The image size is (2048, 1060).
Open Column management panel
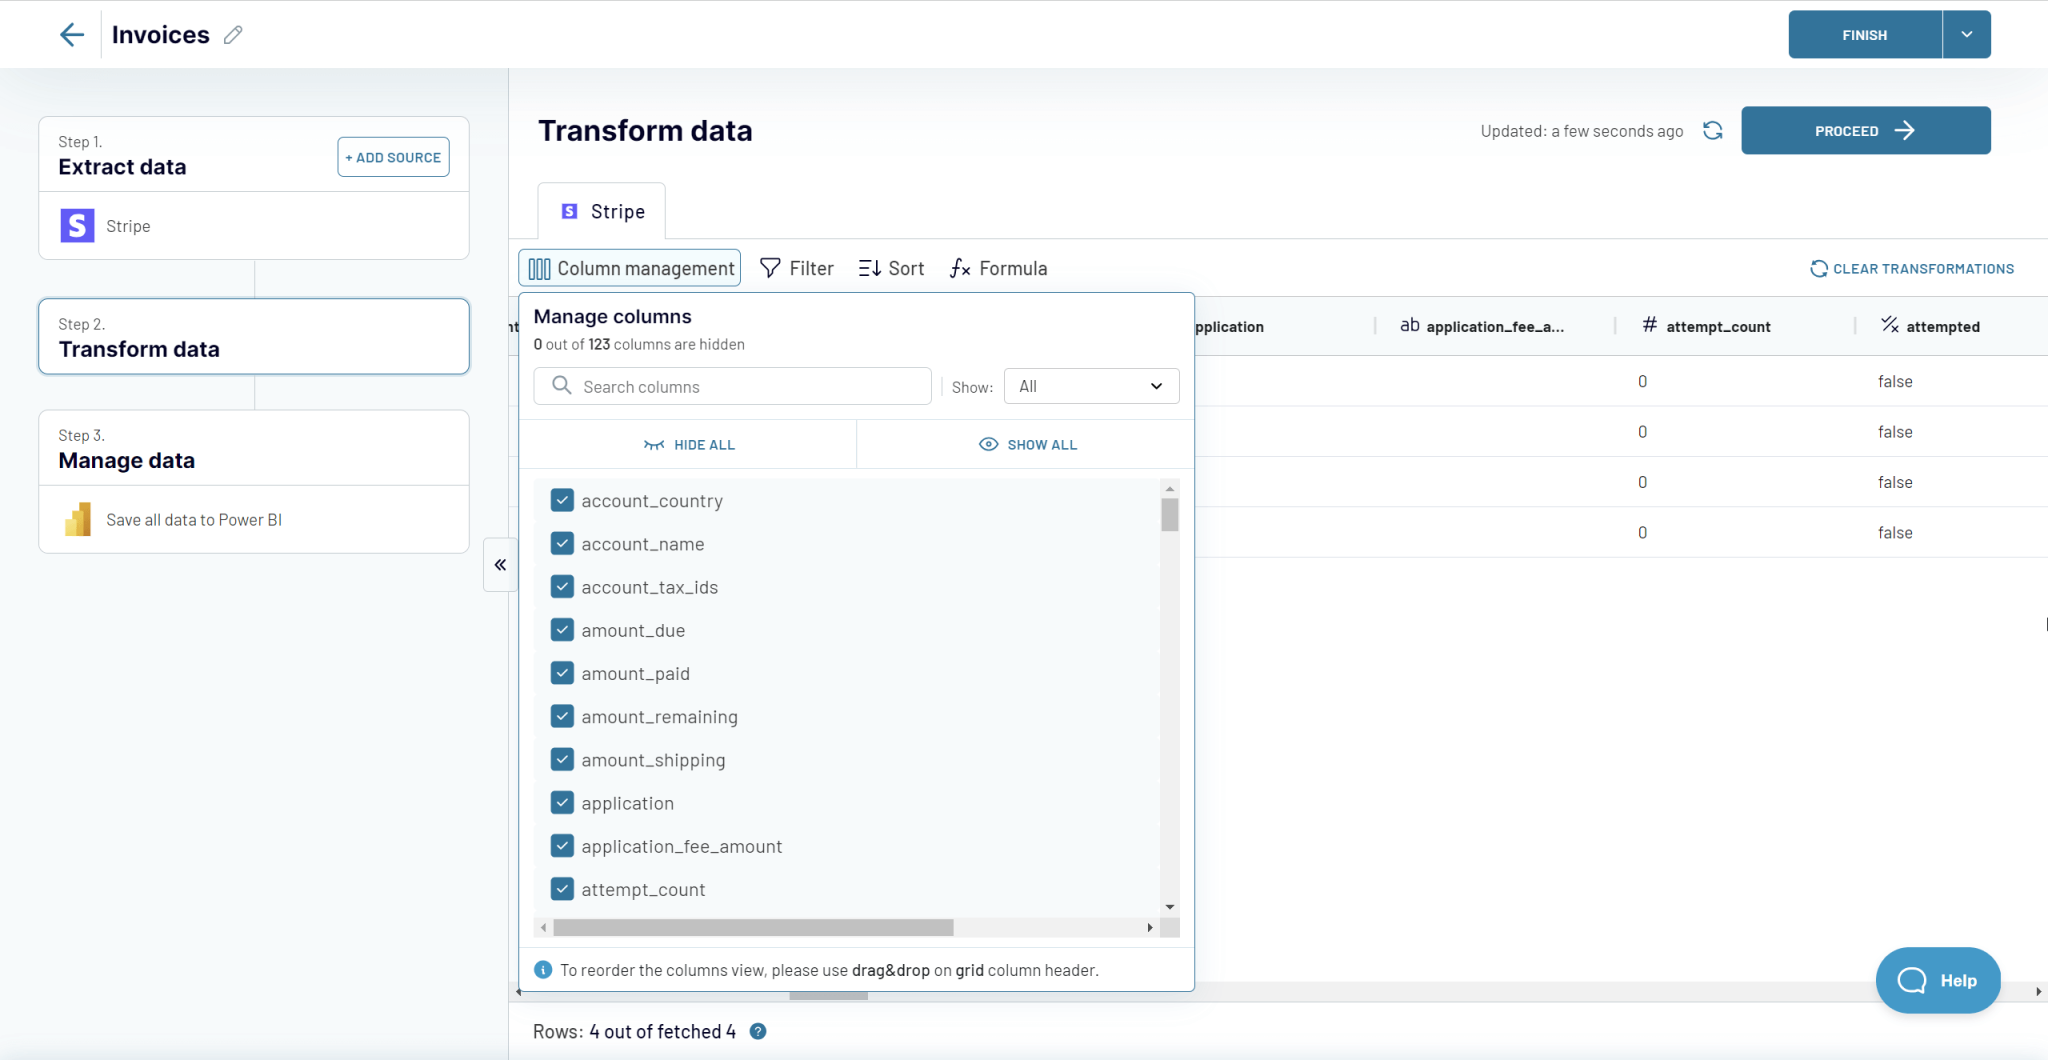pos(628,268)
